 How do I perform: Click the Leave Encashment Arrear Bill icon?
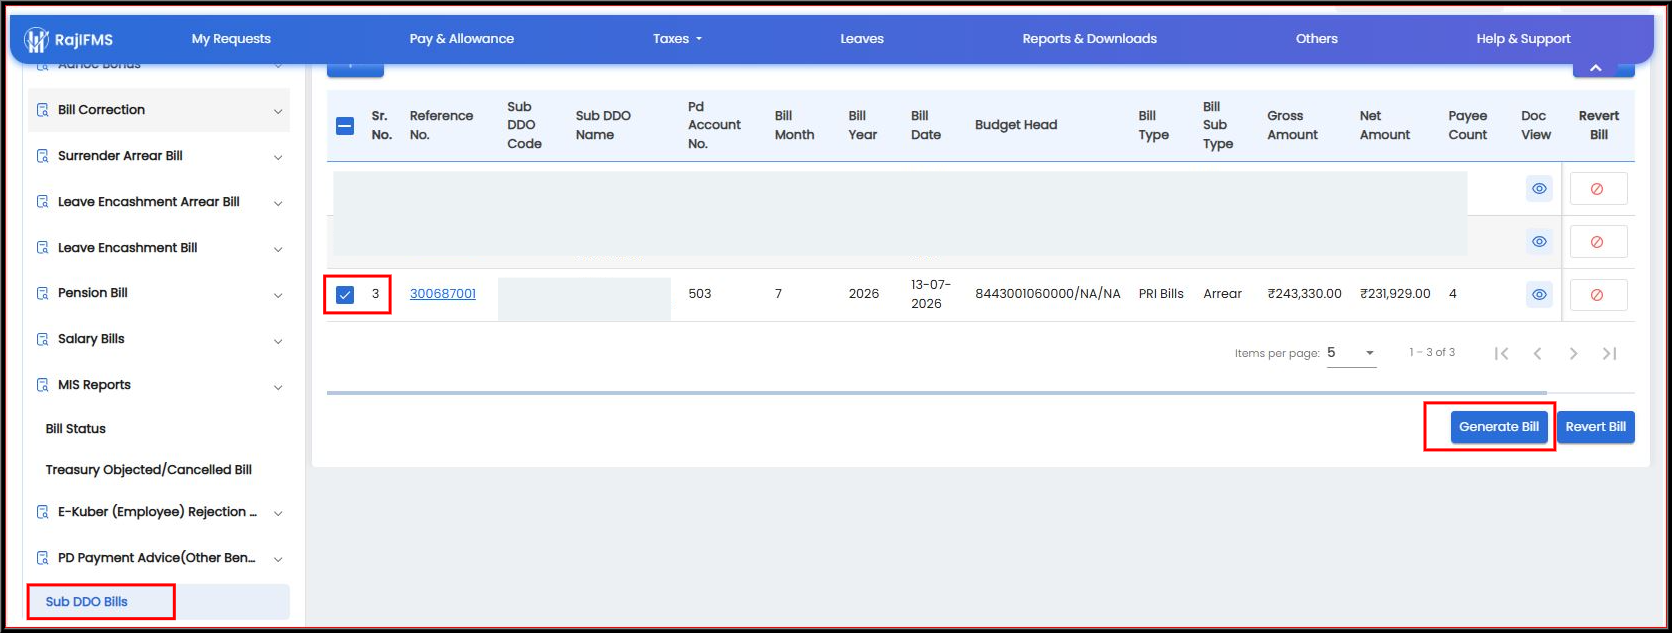(42, 202)
